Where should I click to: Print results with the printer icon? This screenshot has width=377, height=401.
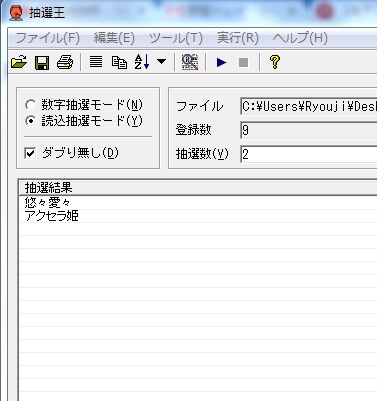[65, 62]
